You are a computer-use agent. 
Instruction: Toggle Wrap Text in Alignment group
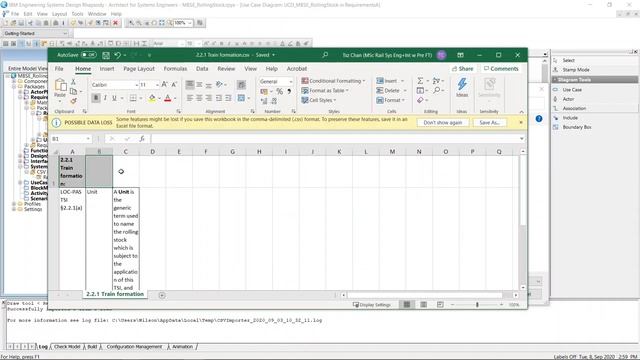coord(241,84)
